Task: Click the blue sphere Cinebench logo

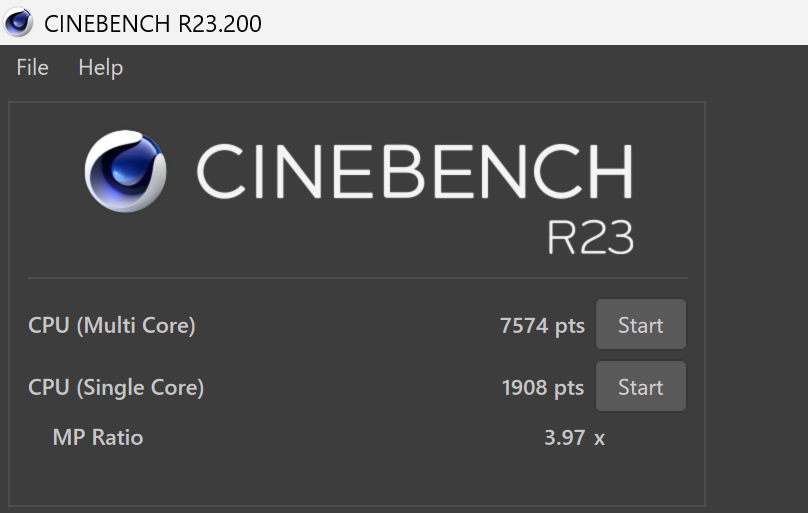Action: pos(126,171)
